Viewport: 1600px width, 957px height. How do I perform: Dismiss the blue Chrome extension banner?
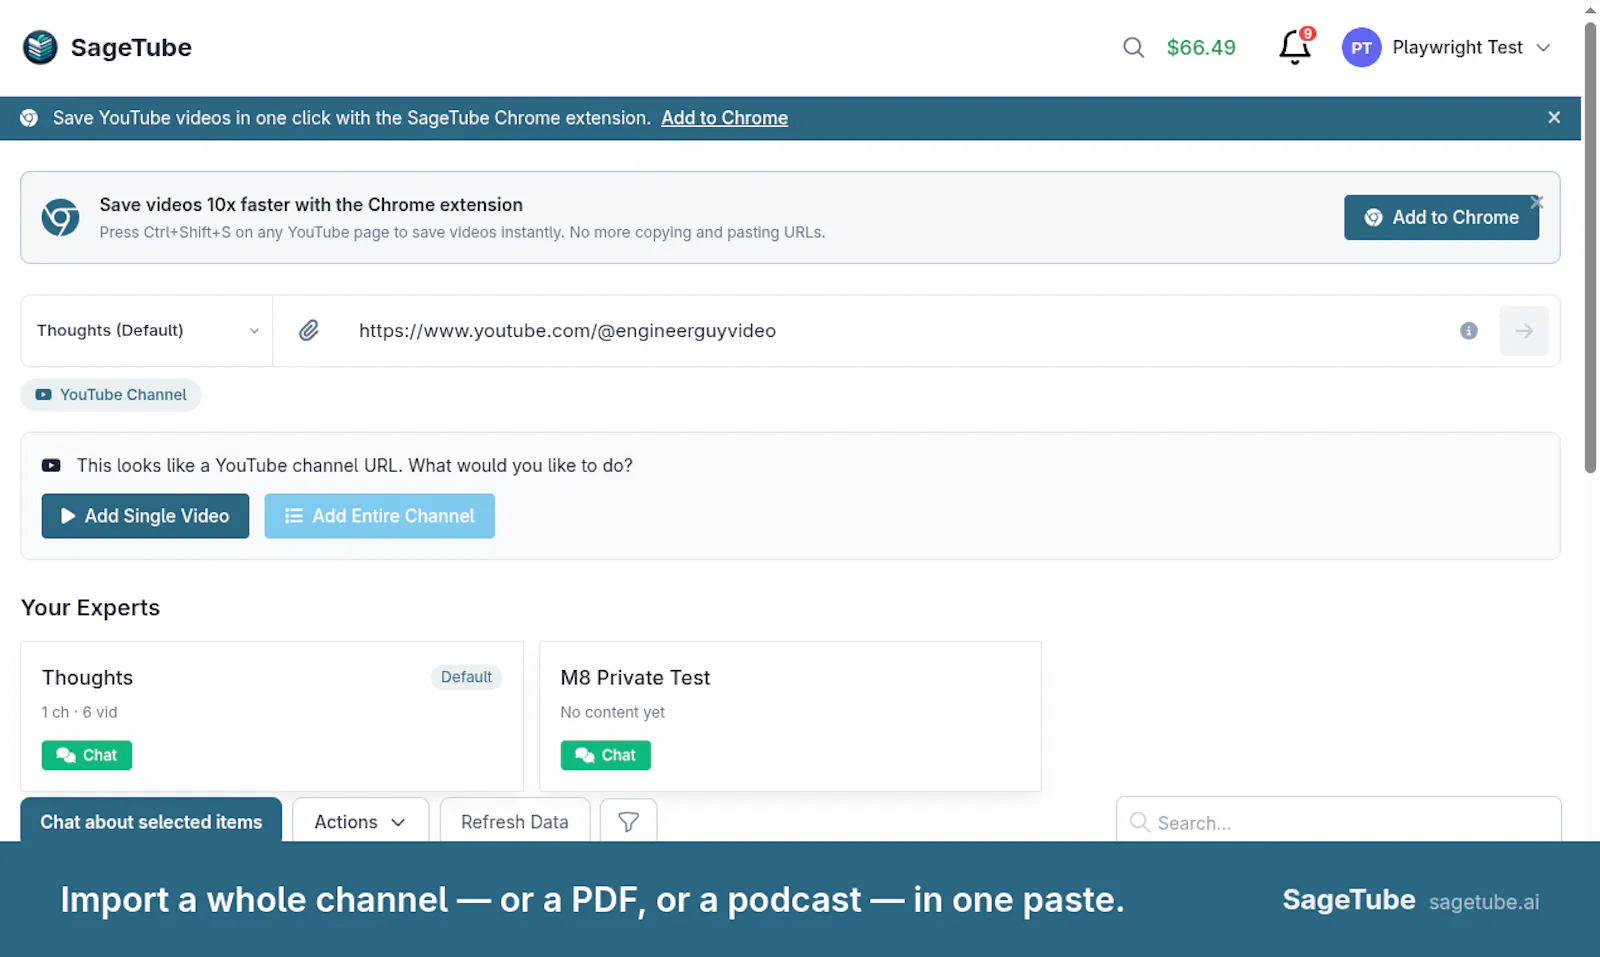point(1554,118)
